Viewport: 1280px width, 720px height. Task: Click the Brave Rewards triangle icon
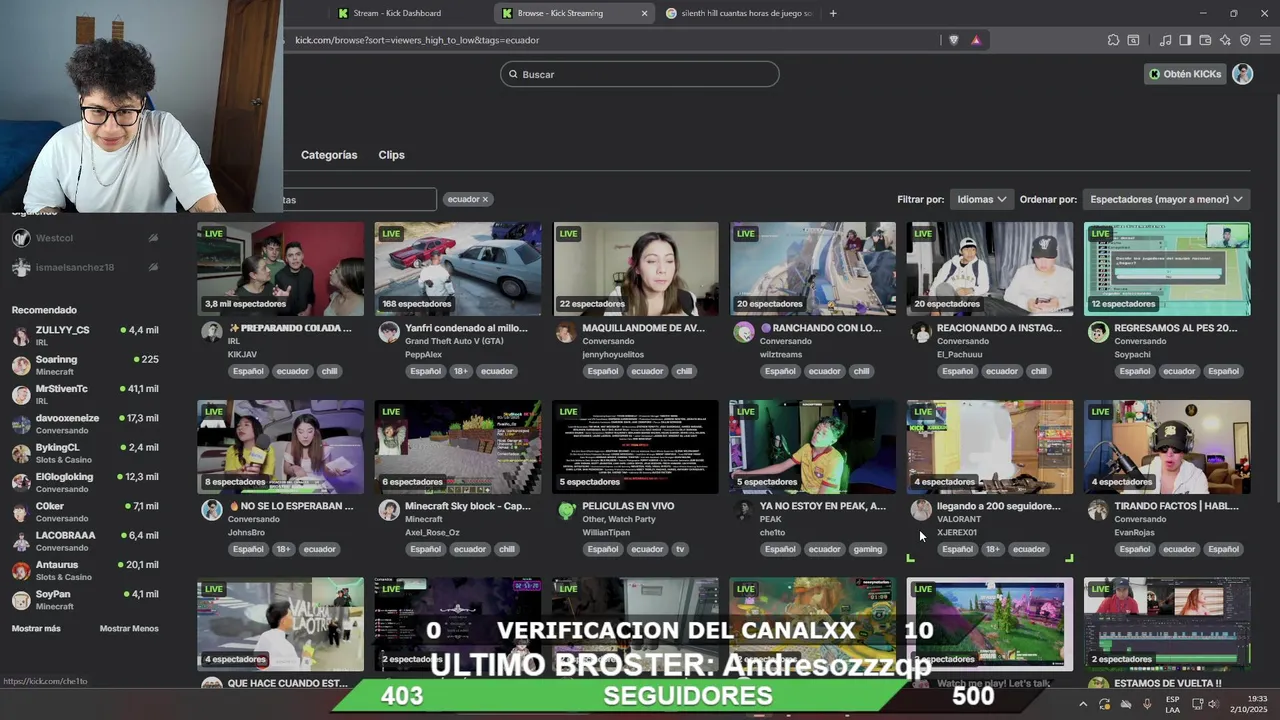point(976,40)
